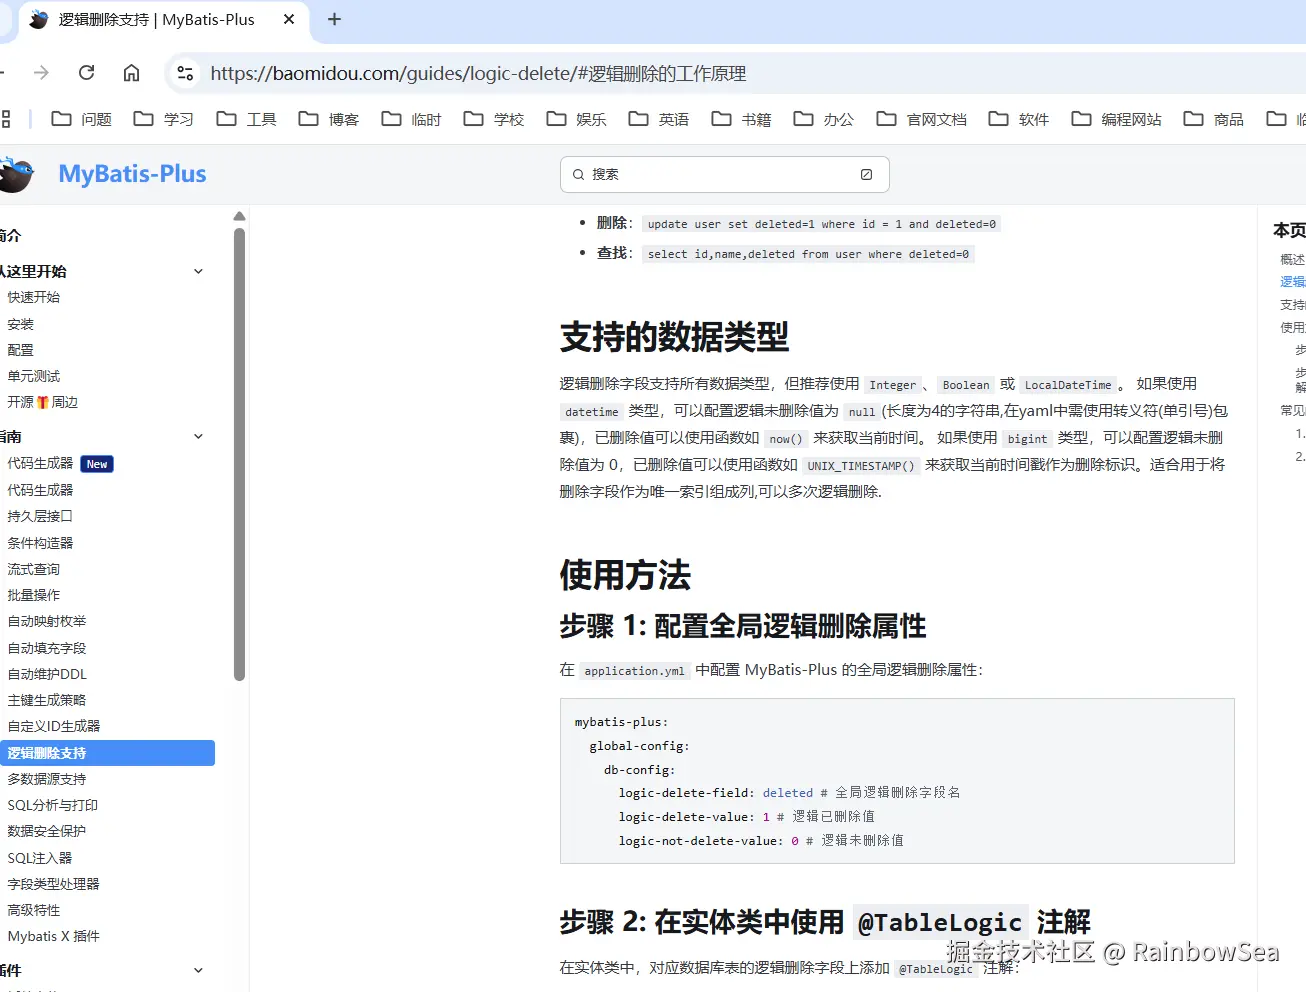Collapse the 指南 sidebar section
The image size is (1306, 992).
coord(198,436)
